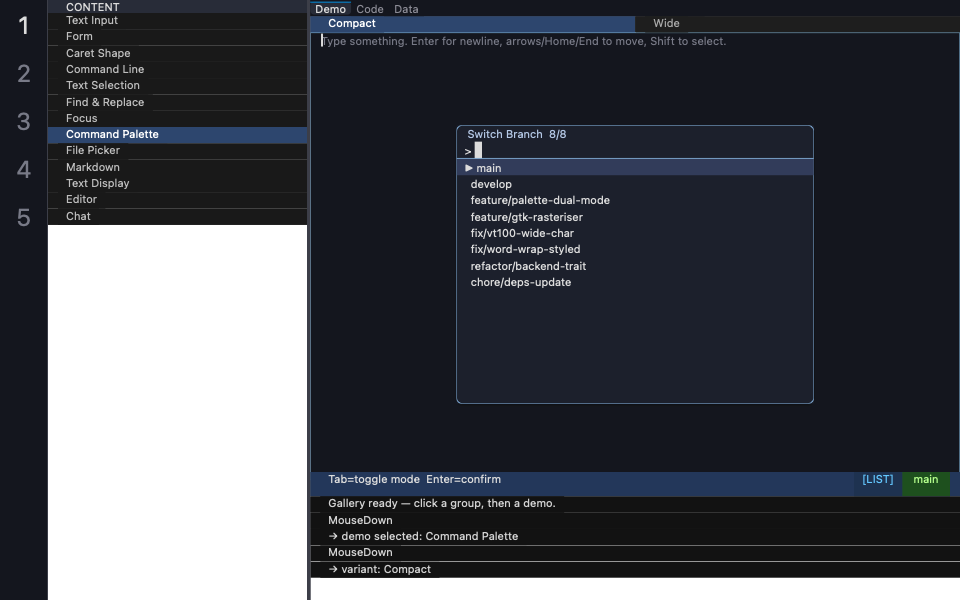Switch to the Wide variant tab
This screenshot has height=600, width=960.
797,23
